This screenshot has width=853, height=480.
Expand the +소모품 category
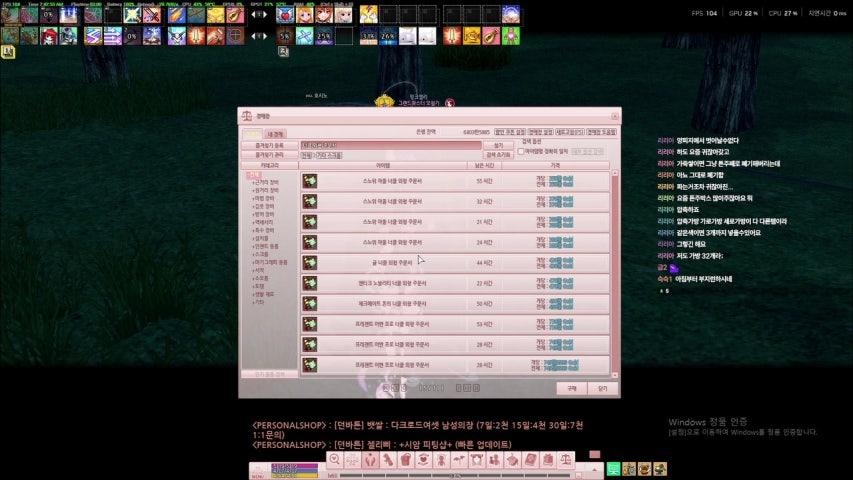pos(261,278)
